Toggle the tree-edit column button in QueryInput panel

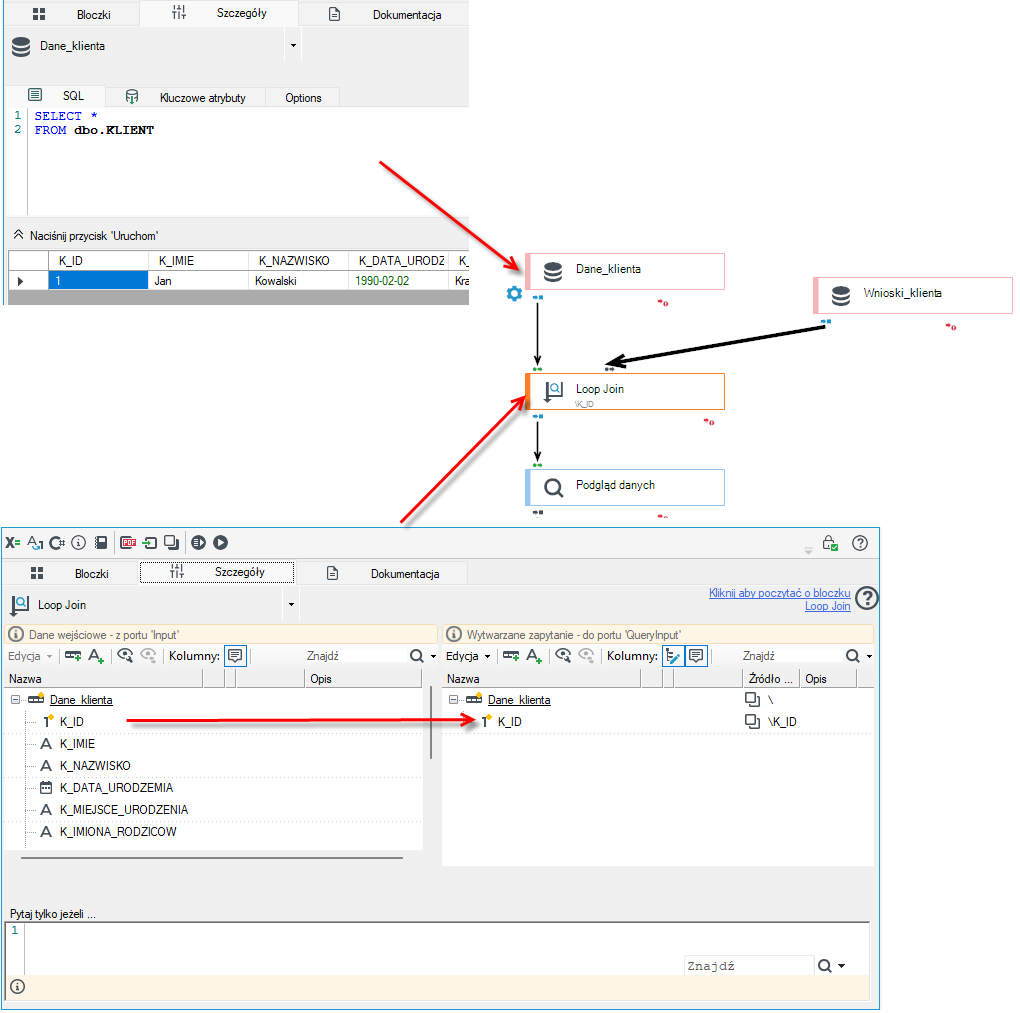coord(673,656)
